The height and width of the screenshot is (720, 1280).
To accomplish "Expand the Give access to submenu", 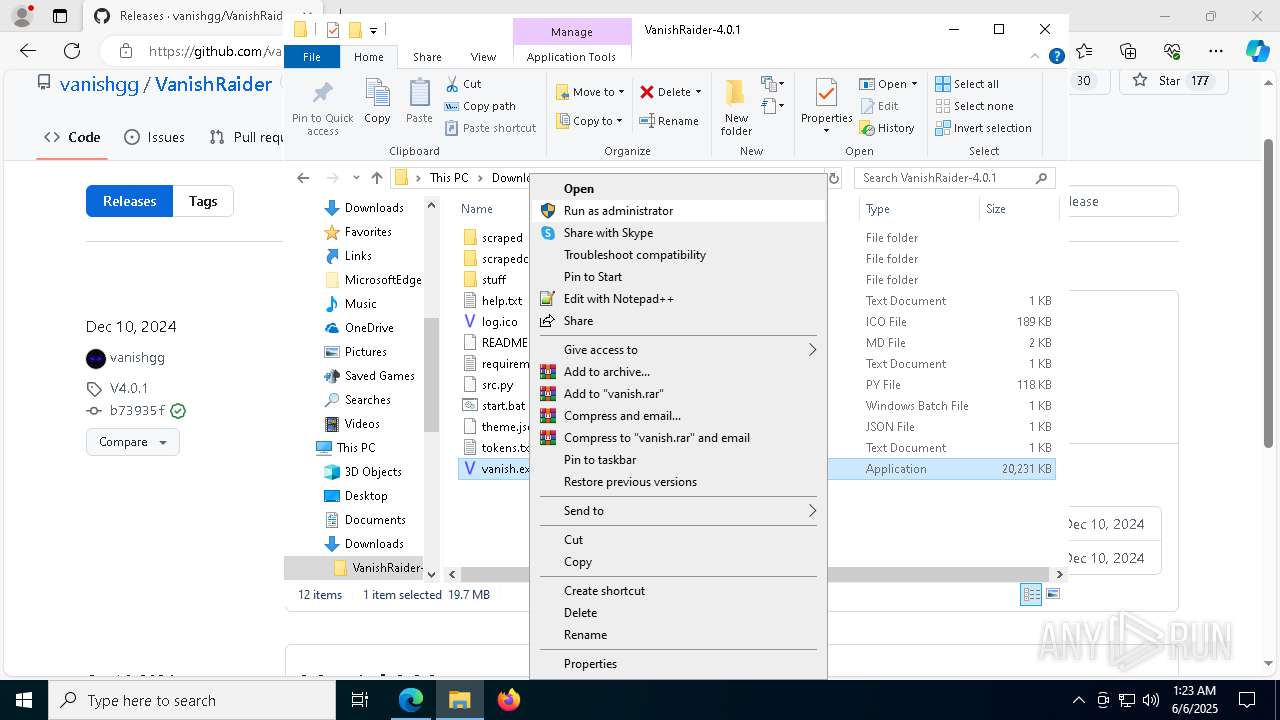I will 678,350.
